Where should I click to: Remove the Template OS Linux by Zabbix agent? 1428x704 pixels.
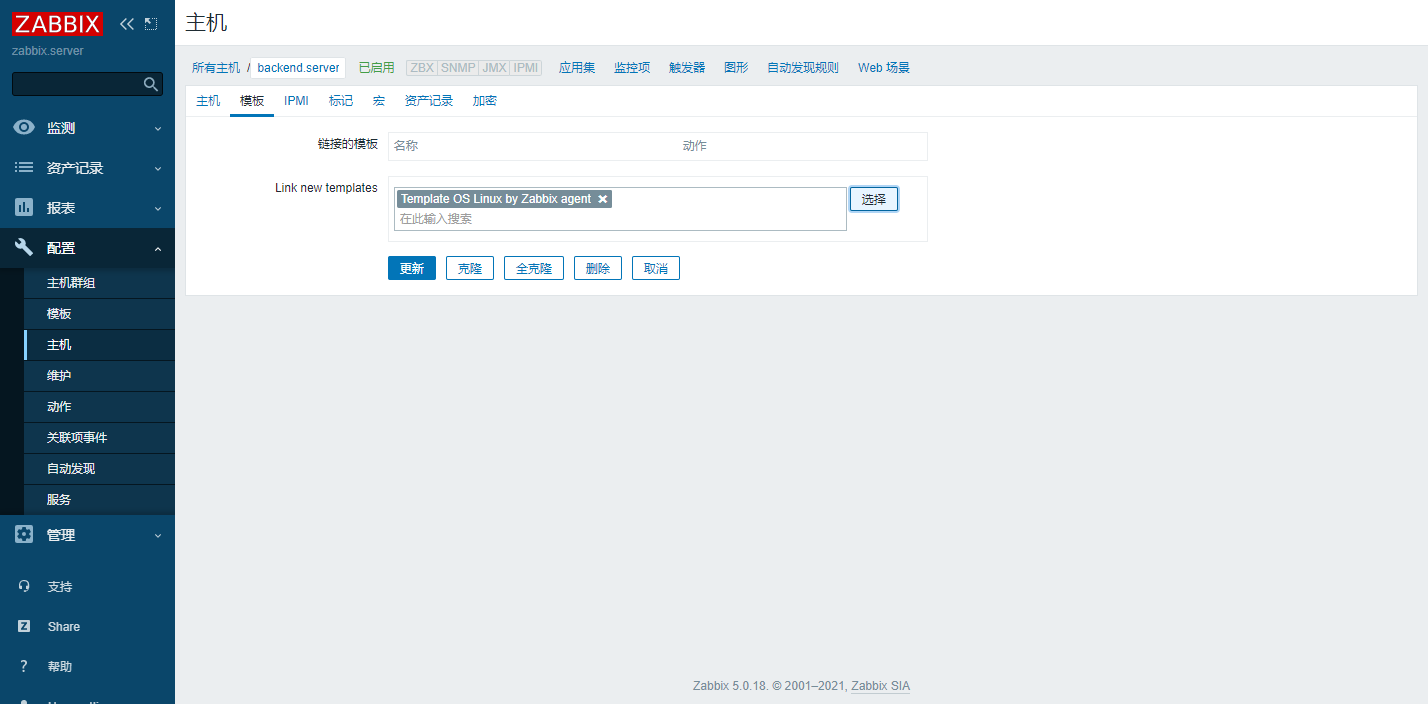(603, 198)
